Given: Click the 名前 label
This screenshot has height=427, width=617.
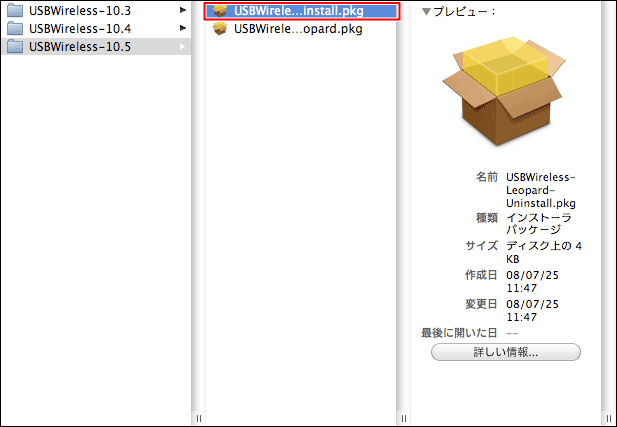Looking at the screenshot, I should (487, 177).
